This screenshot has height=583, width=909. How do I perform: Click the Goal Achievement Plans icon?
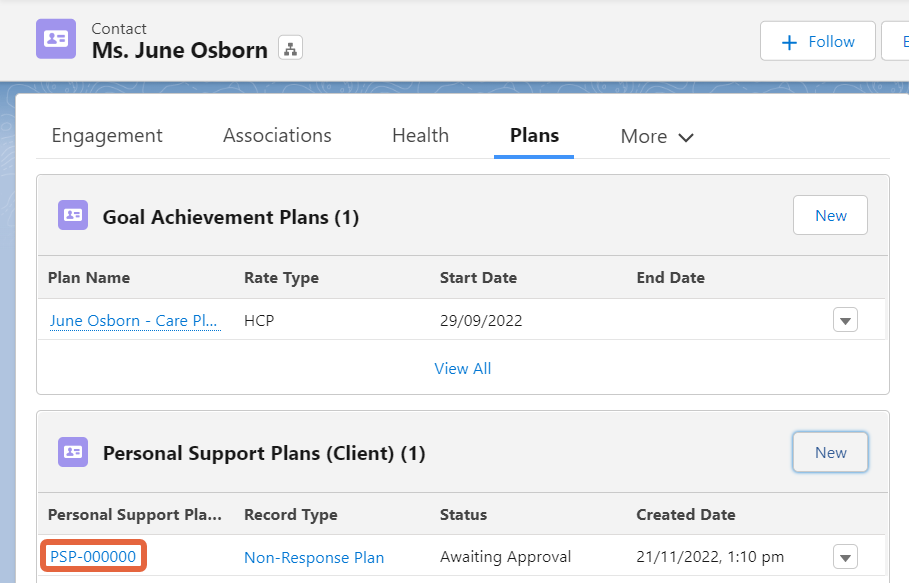click(x=73, y=215)
